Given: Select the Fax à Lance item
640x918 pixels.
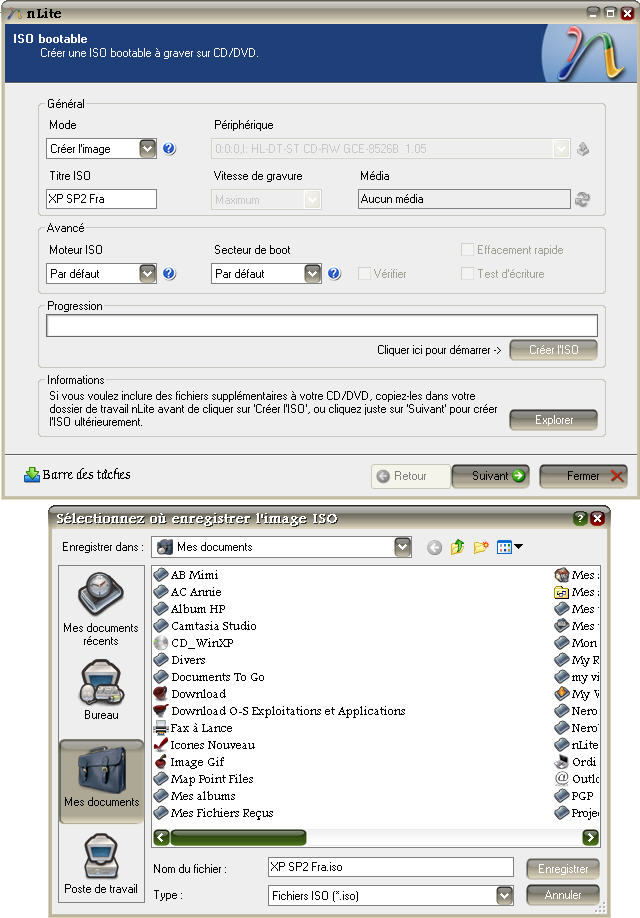Looking at the screenshot, I should pyautogui.click(x=193, y=728).
